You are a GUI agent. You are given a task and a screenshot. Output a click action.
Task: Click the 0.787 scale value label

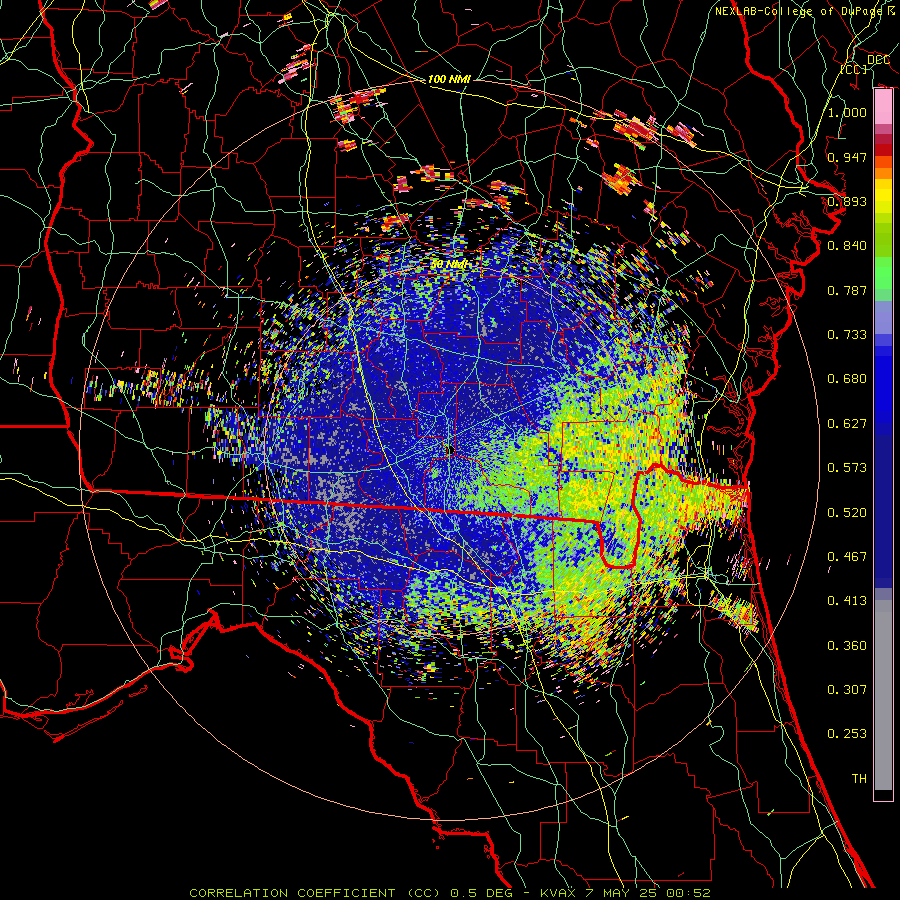pos(847,290)
